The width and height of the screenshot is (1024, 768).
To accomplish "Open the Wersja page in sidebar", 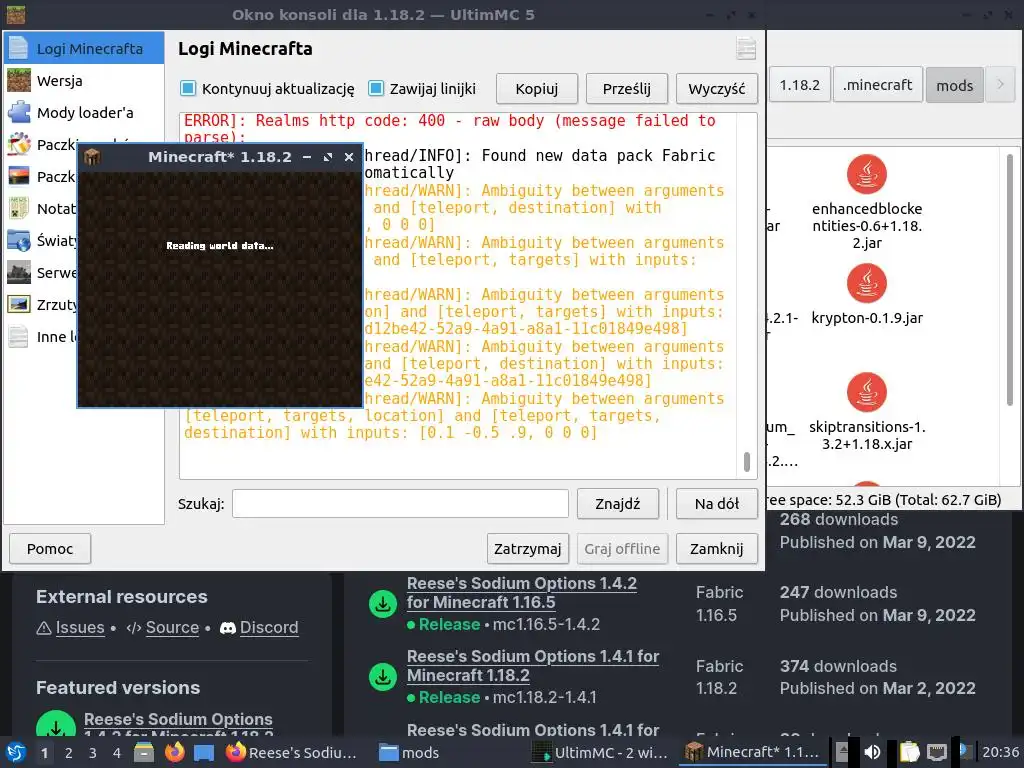I will pos(84,80).
